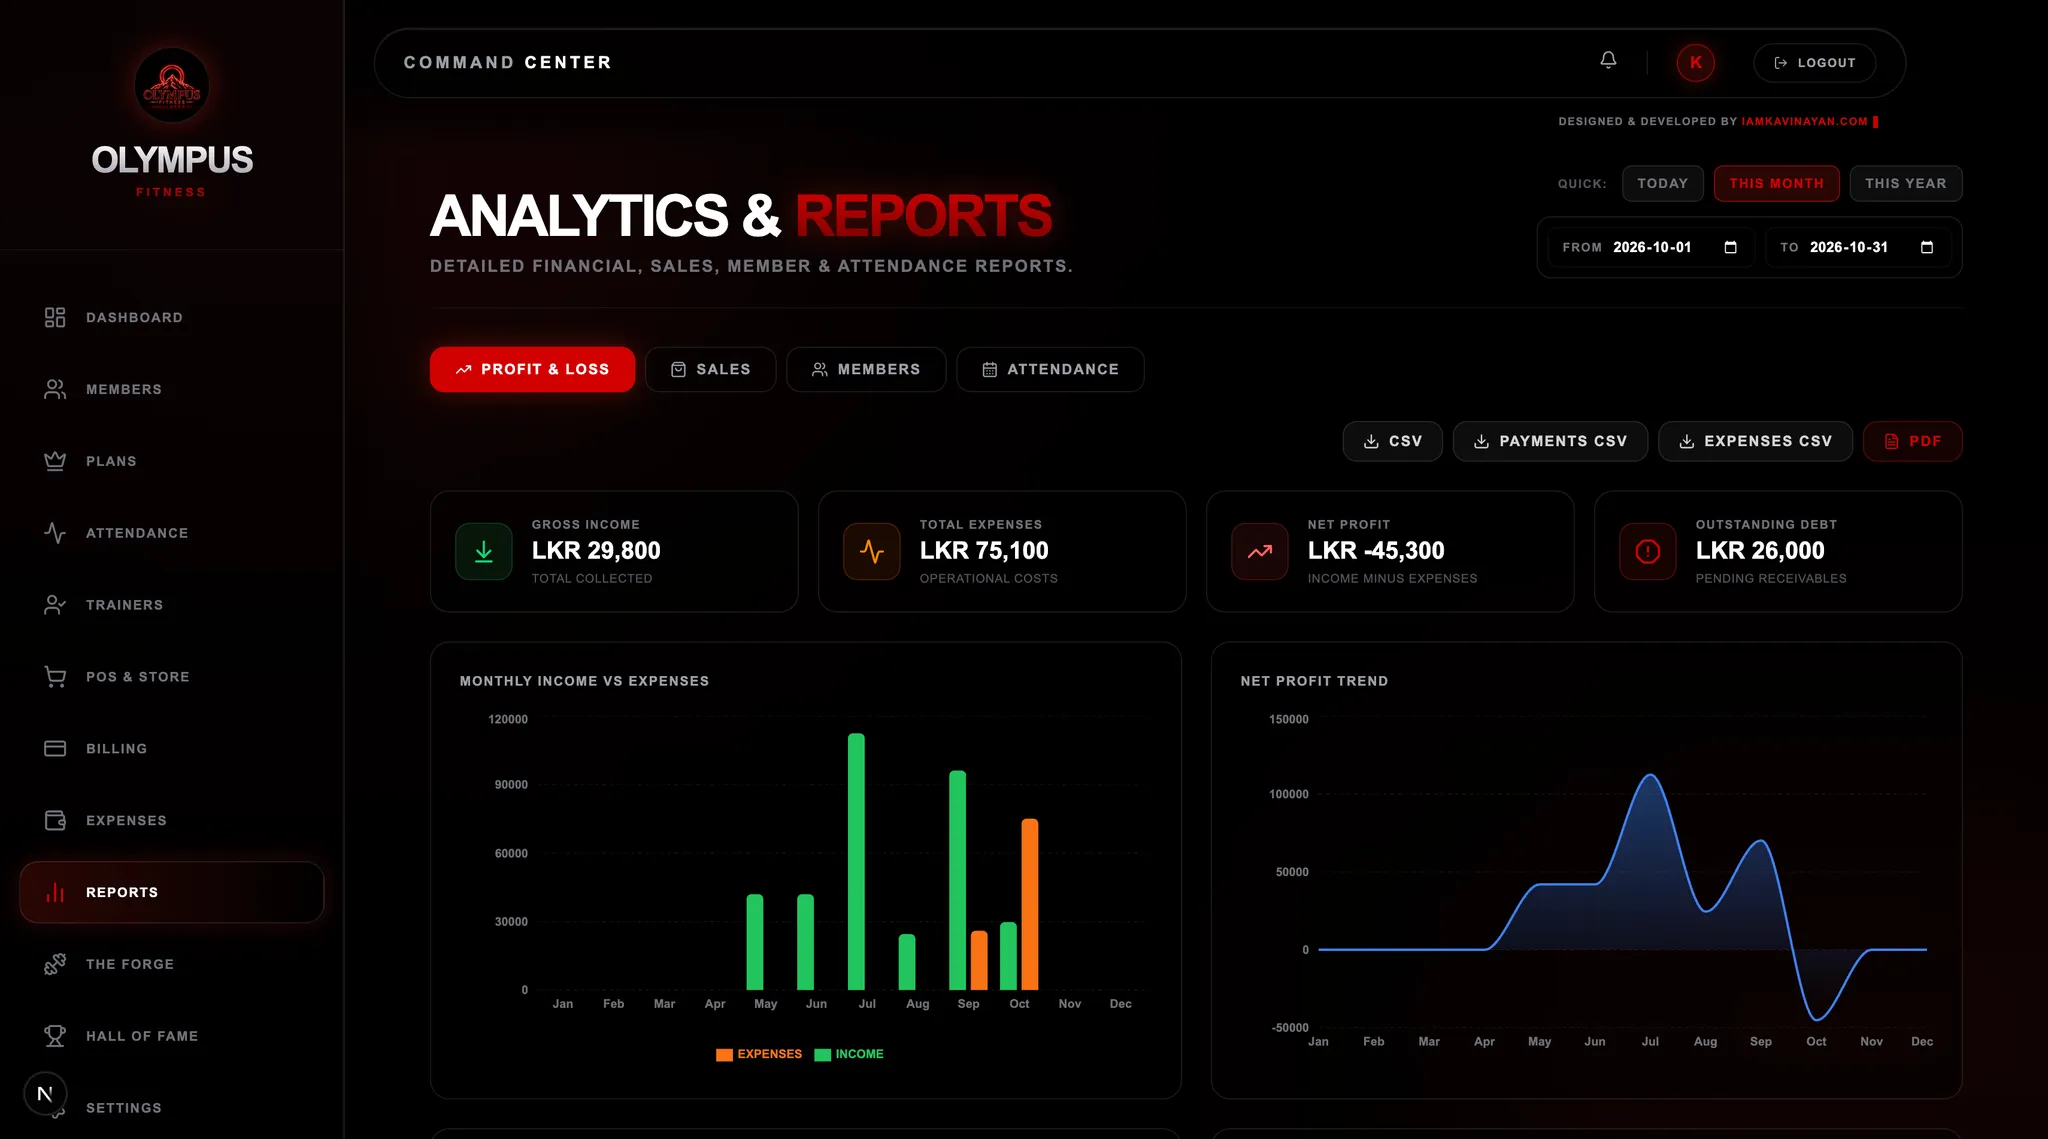Click the Members people icon in sidebar
Screen dimensions: 2048x1139
(55, 389)
